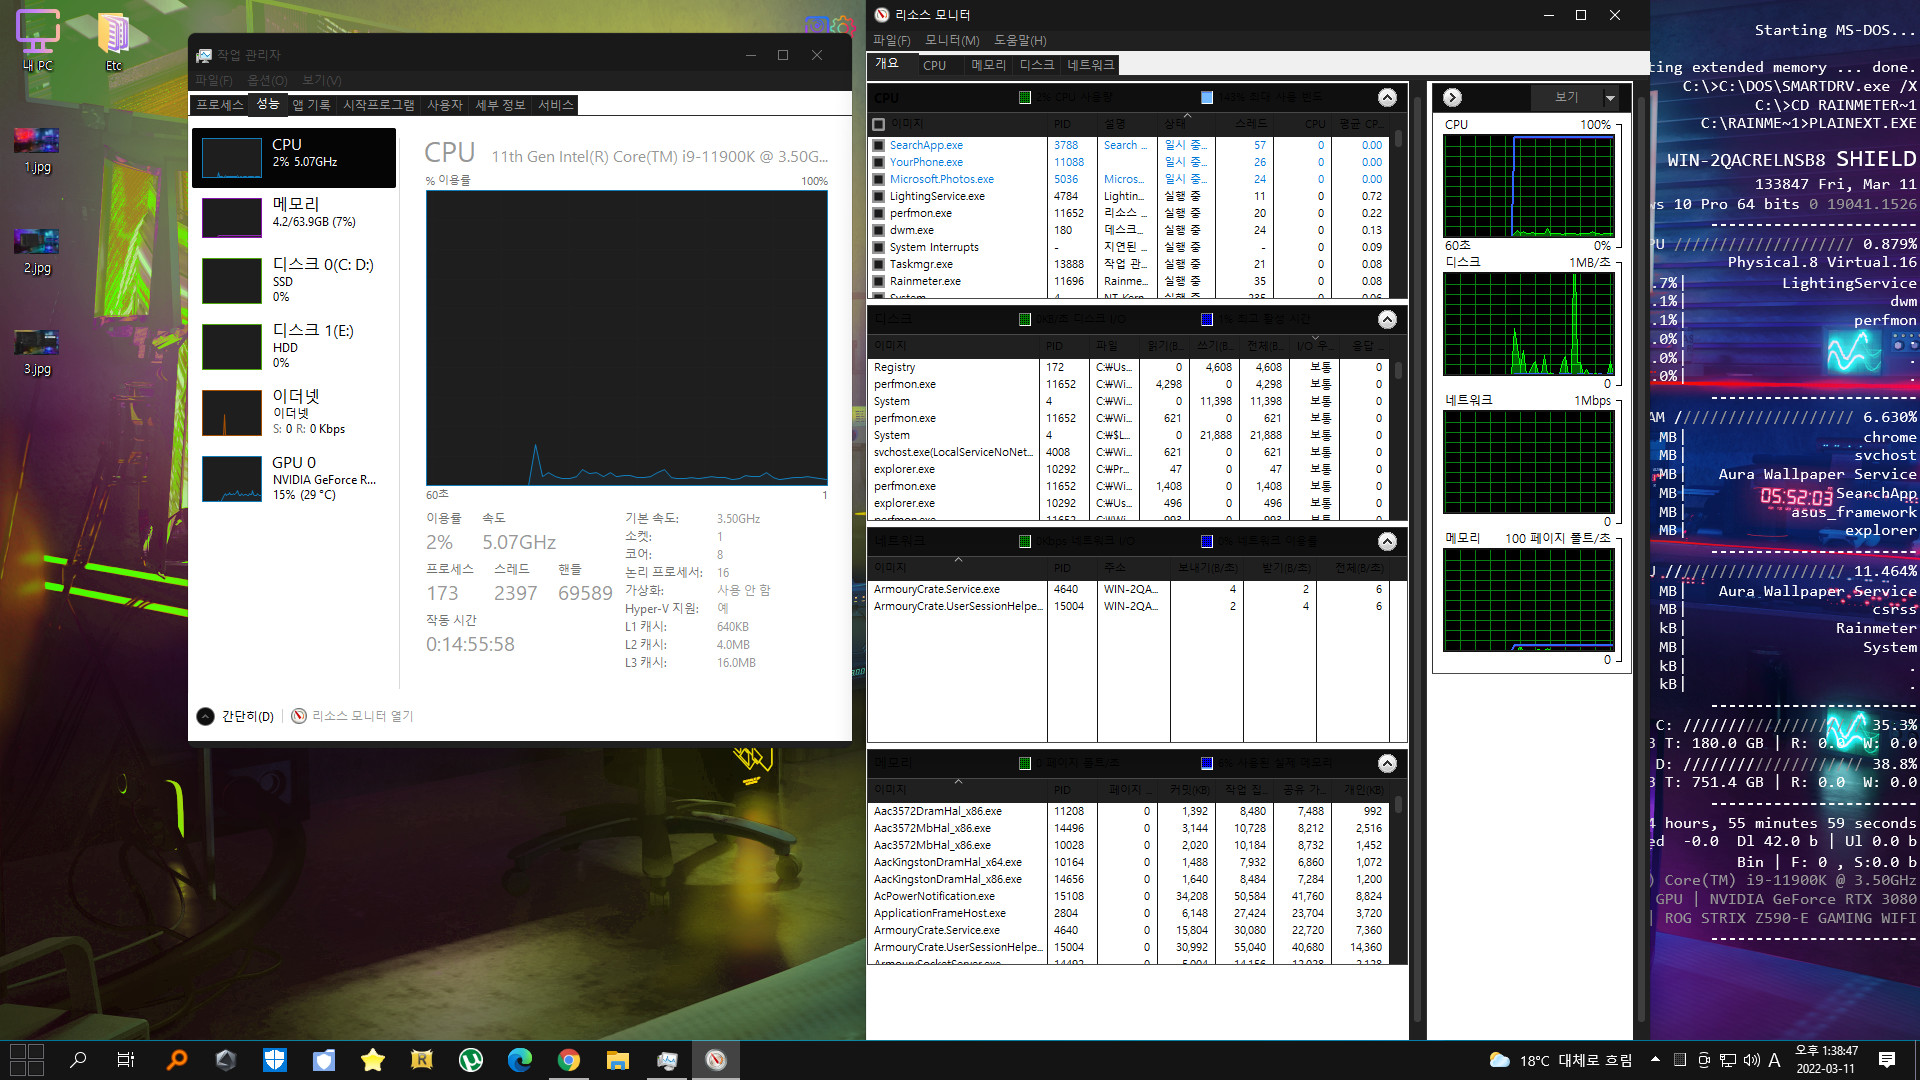Collapse the 디스크 section in Resource Monitor
This screenshot has width=1920, height=1080.
click(x=1387, y=320)
